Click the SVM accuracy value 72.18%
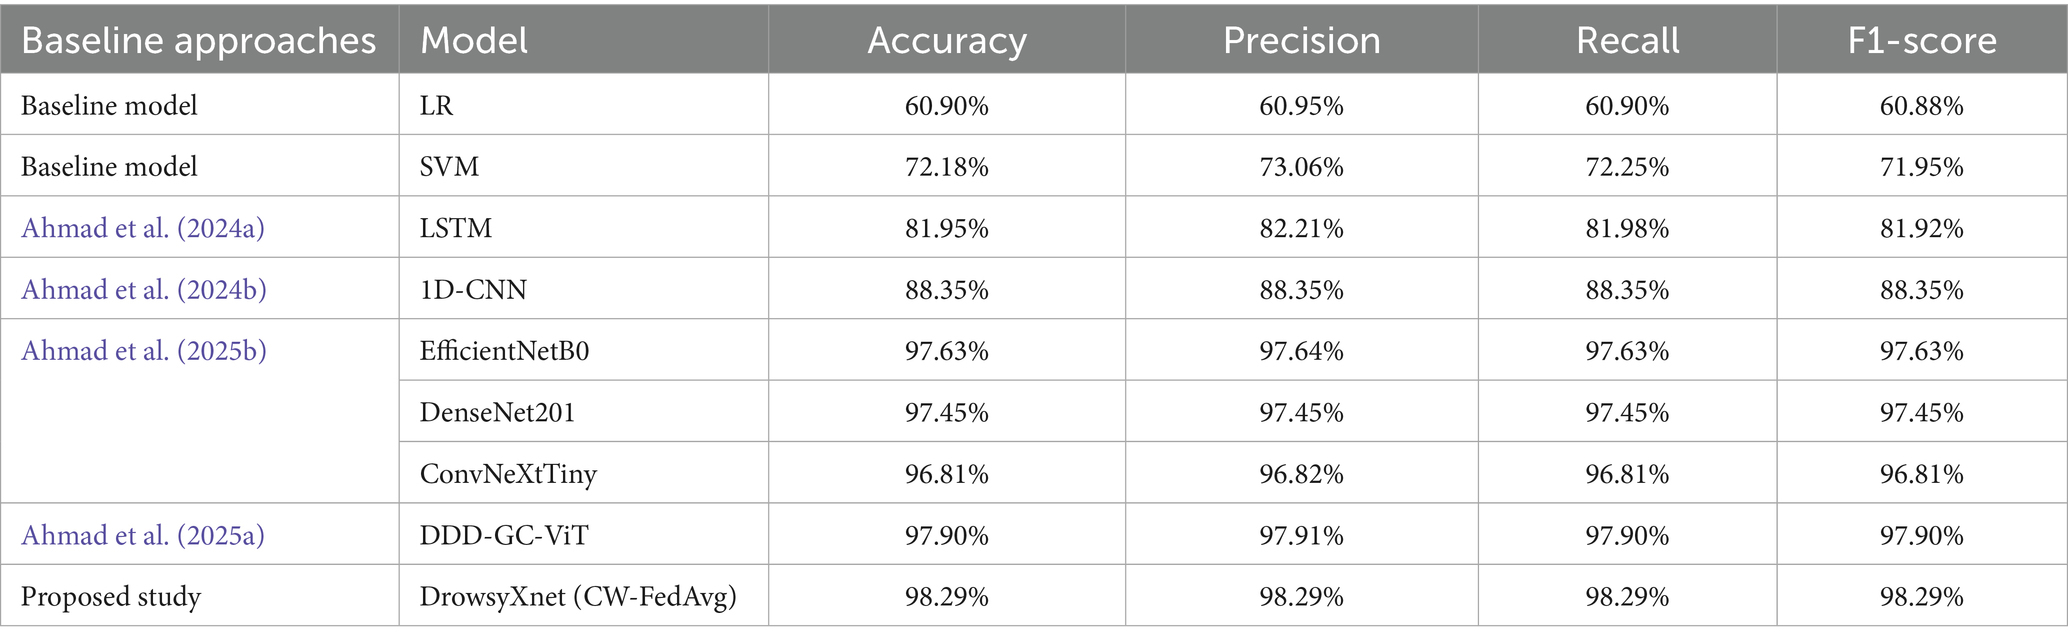2068x644 pixels. click(946, 167)
